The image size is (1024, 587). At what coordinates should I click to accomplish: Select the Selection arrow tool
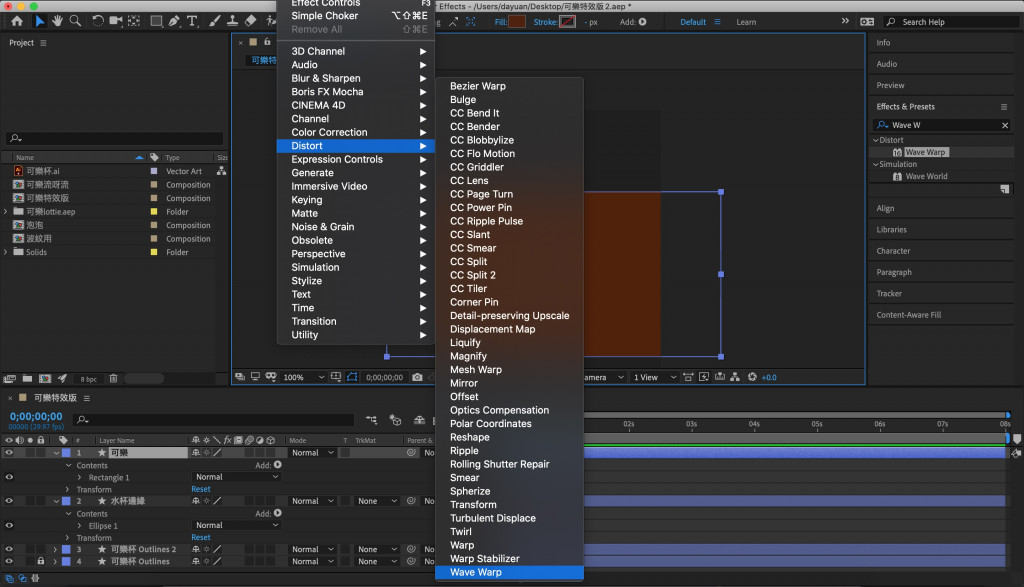(39, 21)
